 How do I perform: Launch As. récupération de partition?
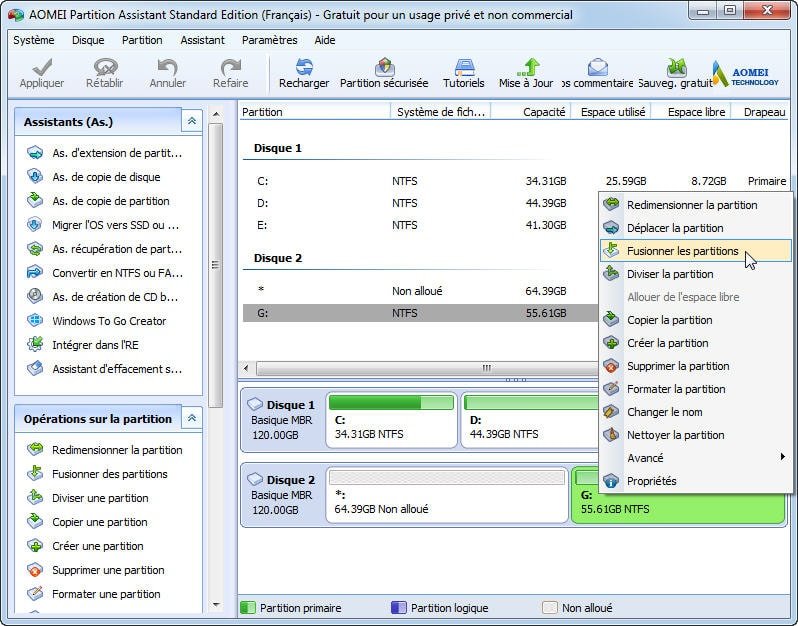[x=105, y=248]
